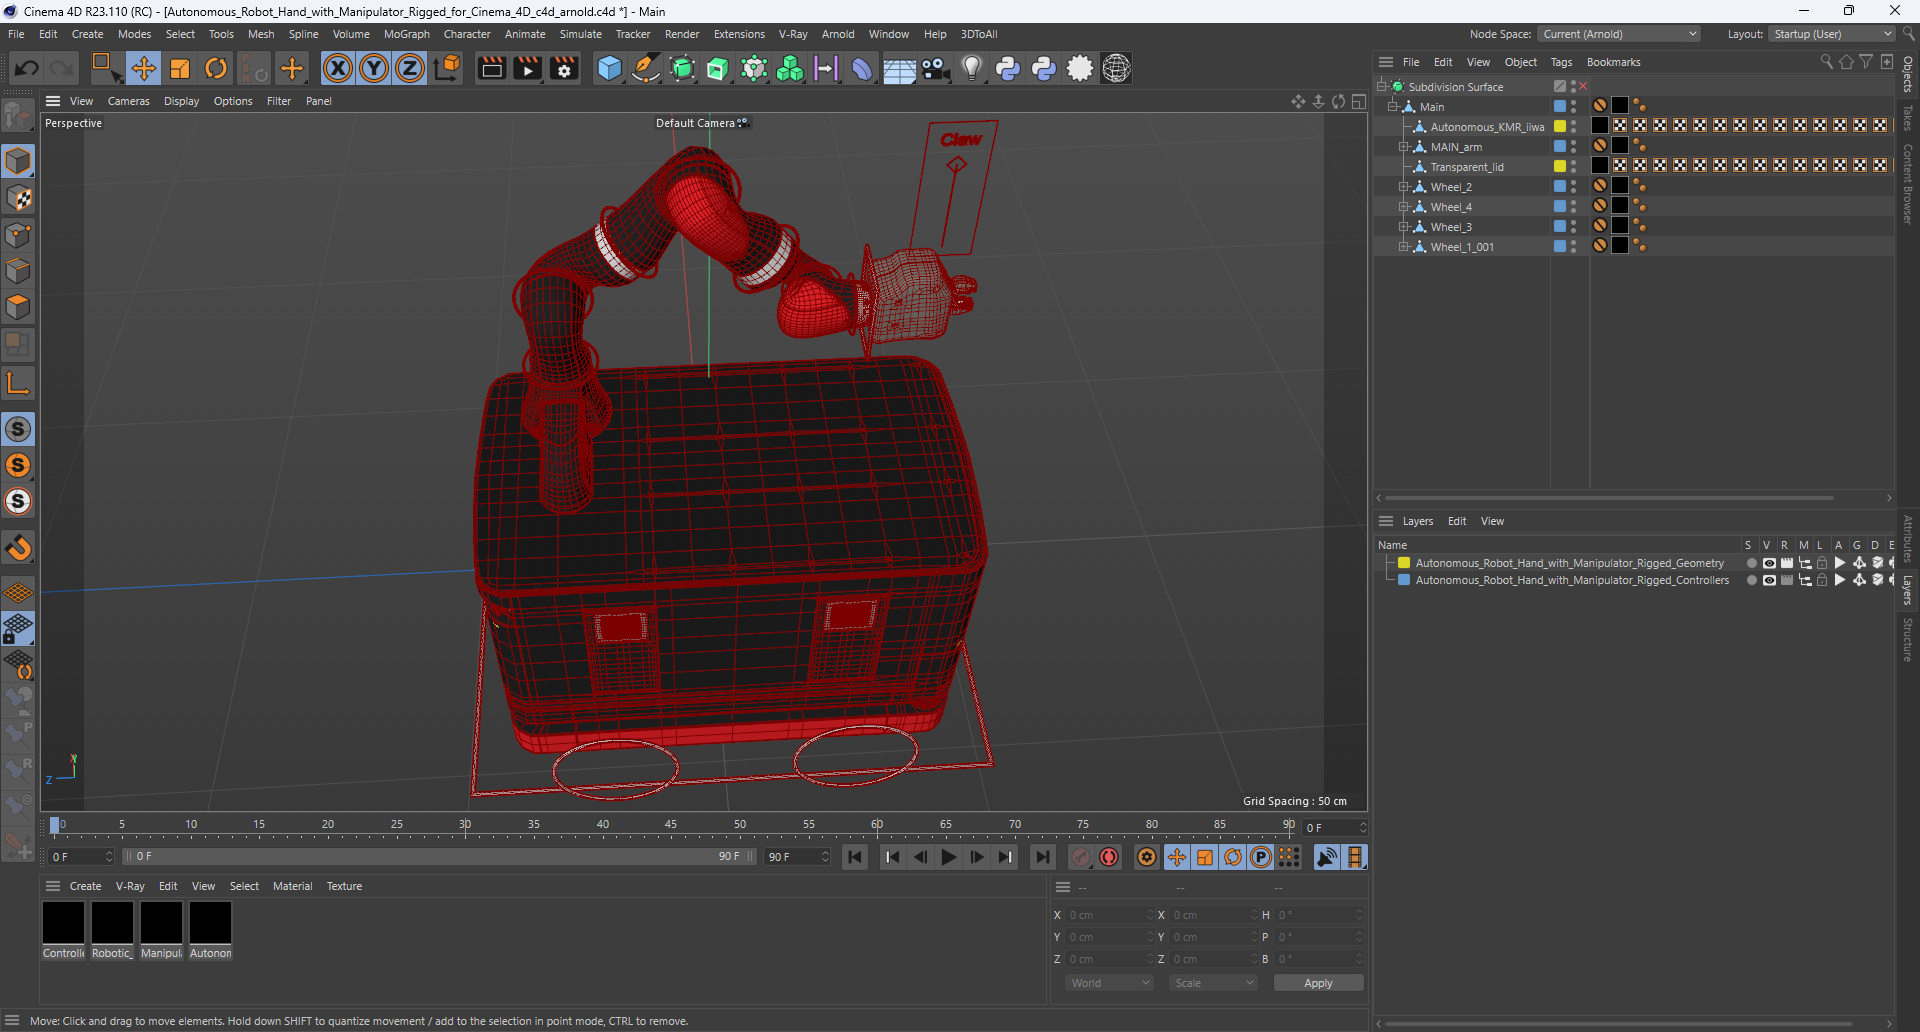Click the Record Active Objects button
The height and width of the screenshot is (1032, 1920).
point(1081,857)
